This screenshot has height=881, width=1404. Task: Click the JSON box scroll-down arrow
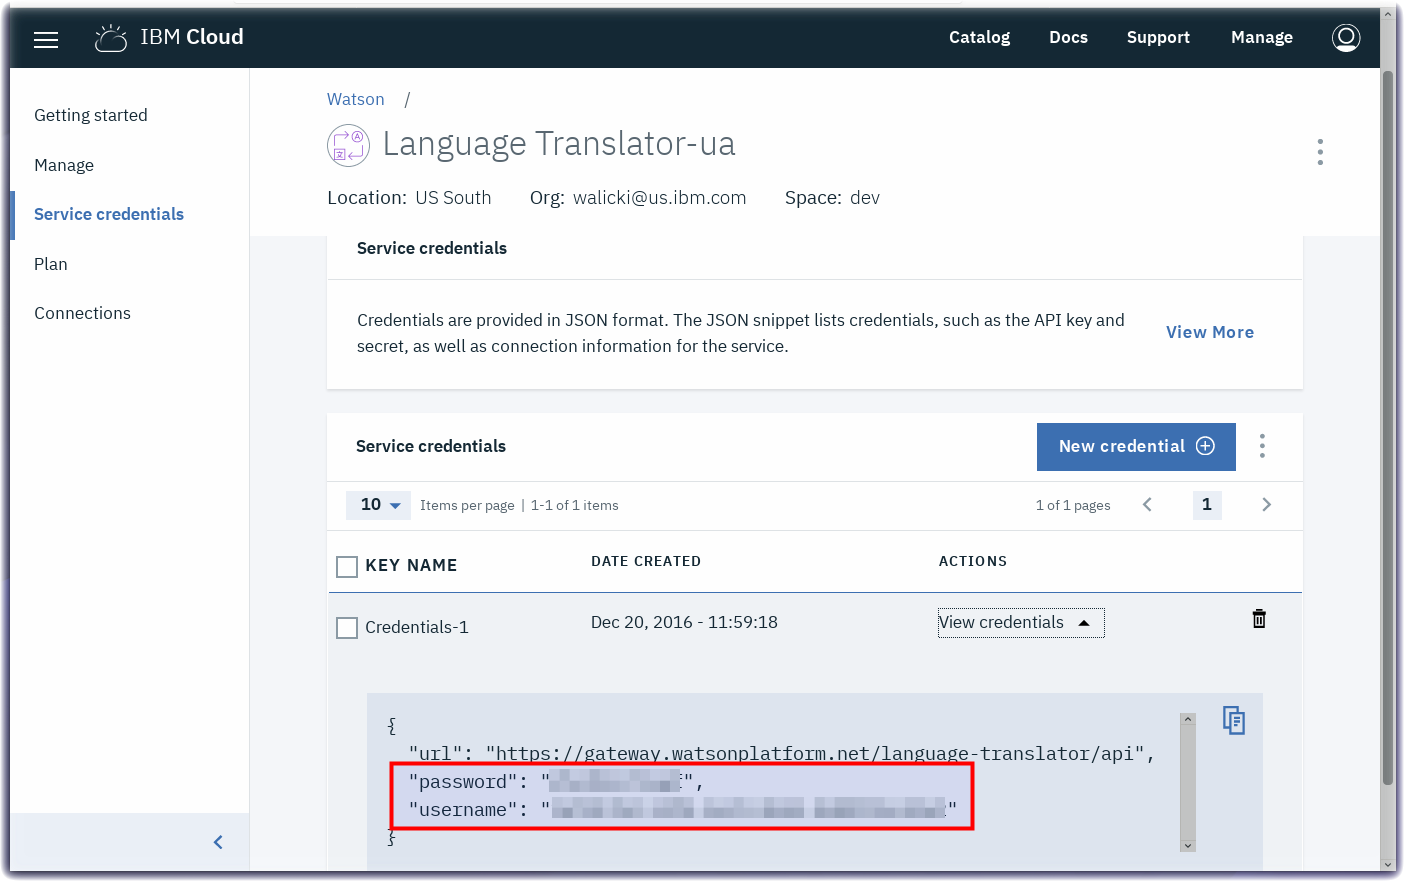click(1188, 845)
